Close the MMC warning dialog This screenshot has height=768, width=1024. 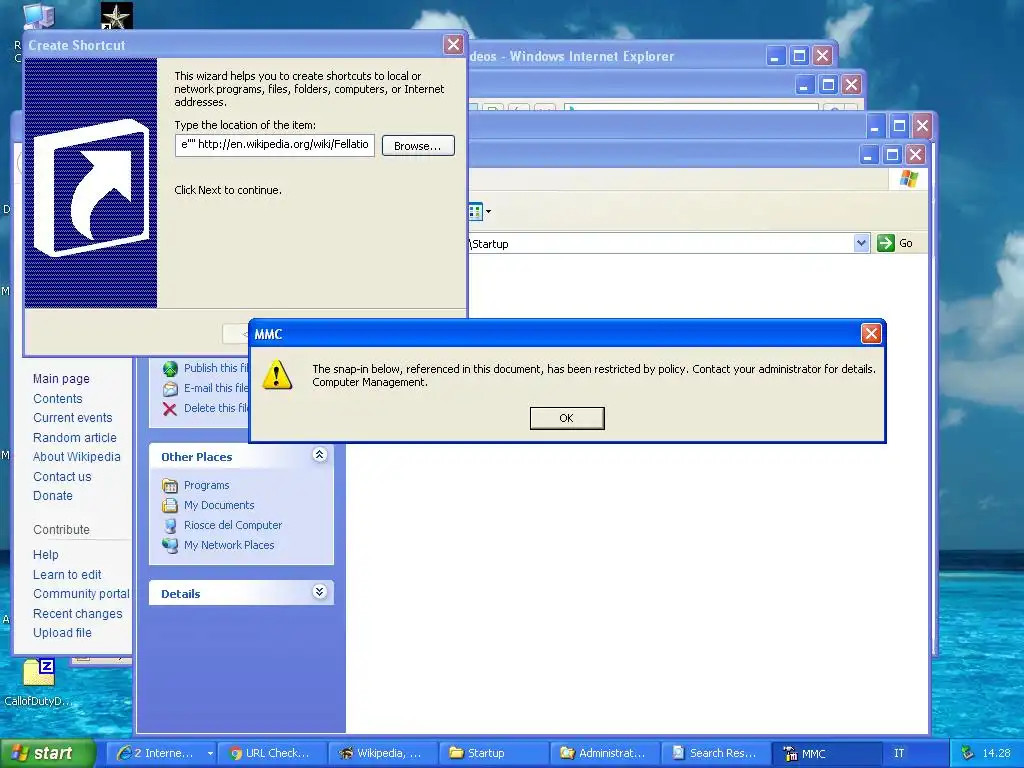click(871, 334)
